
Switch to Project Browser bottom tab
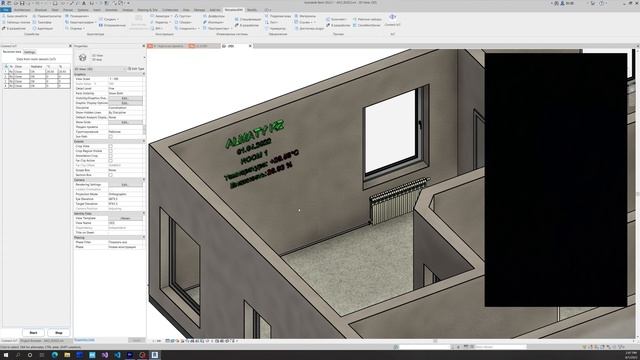point(42,340)
